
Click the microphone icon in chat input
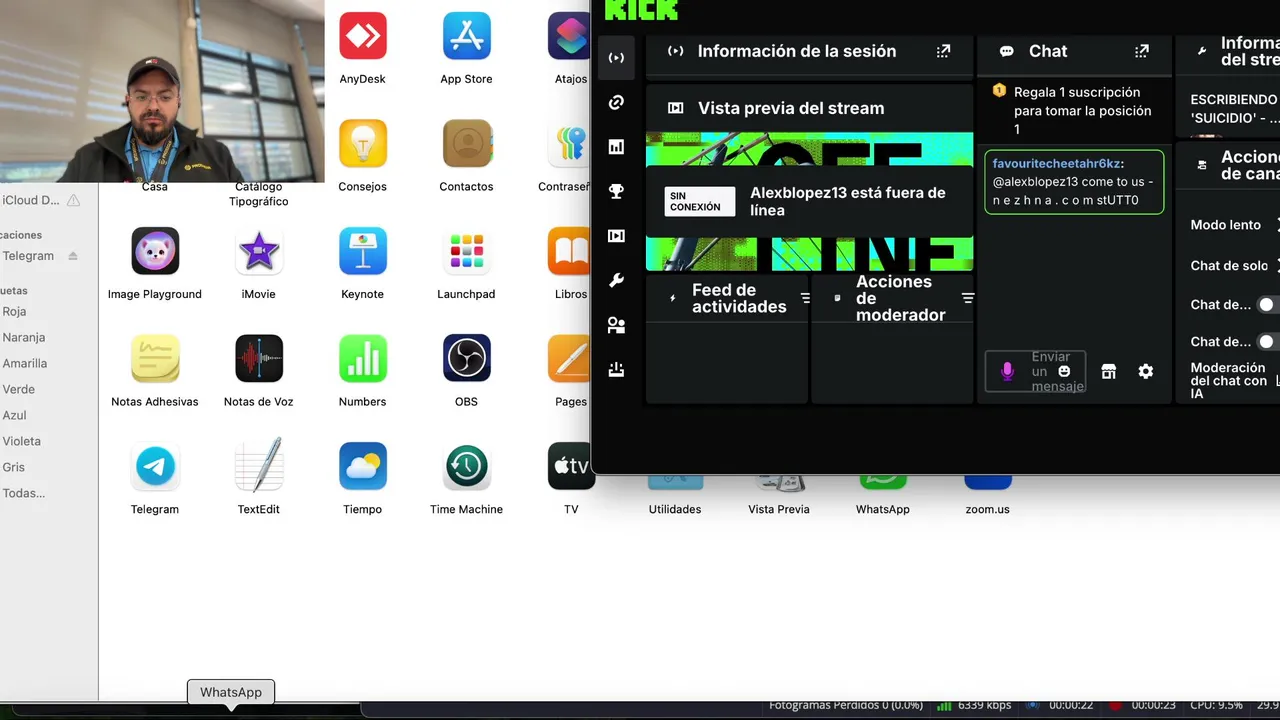(1007, 371)
